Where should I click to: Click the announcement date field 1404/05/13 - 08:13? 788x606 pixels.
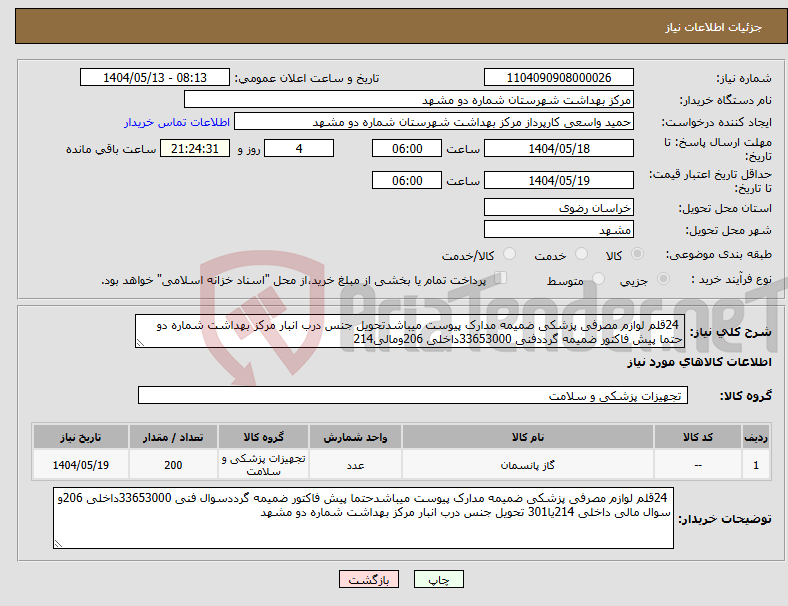(x=155, y=77)
